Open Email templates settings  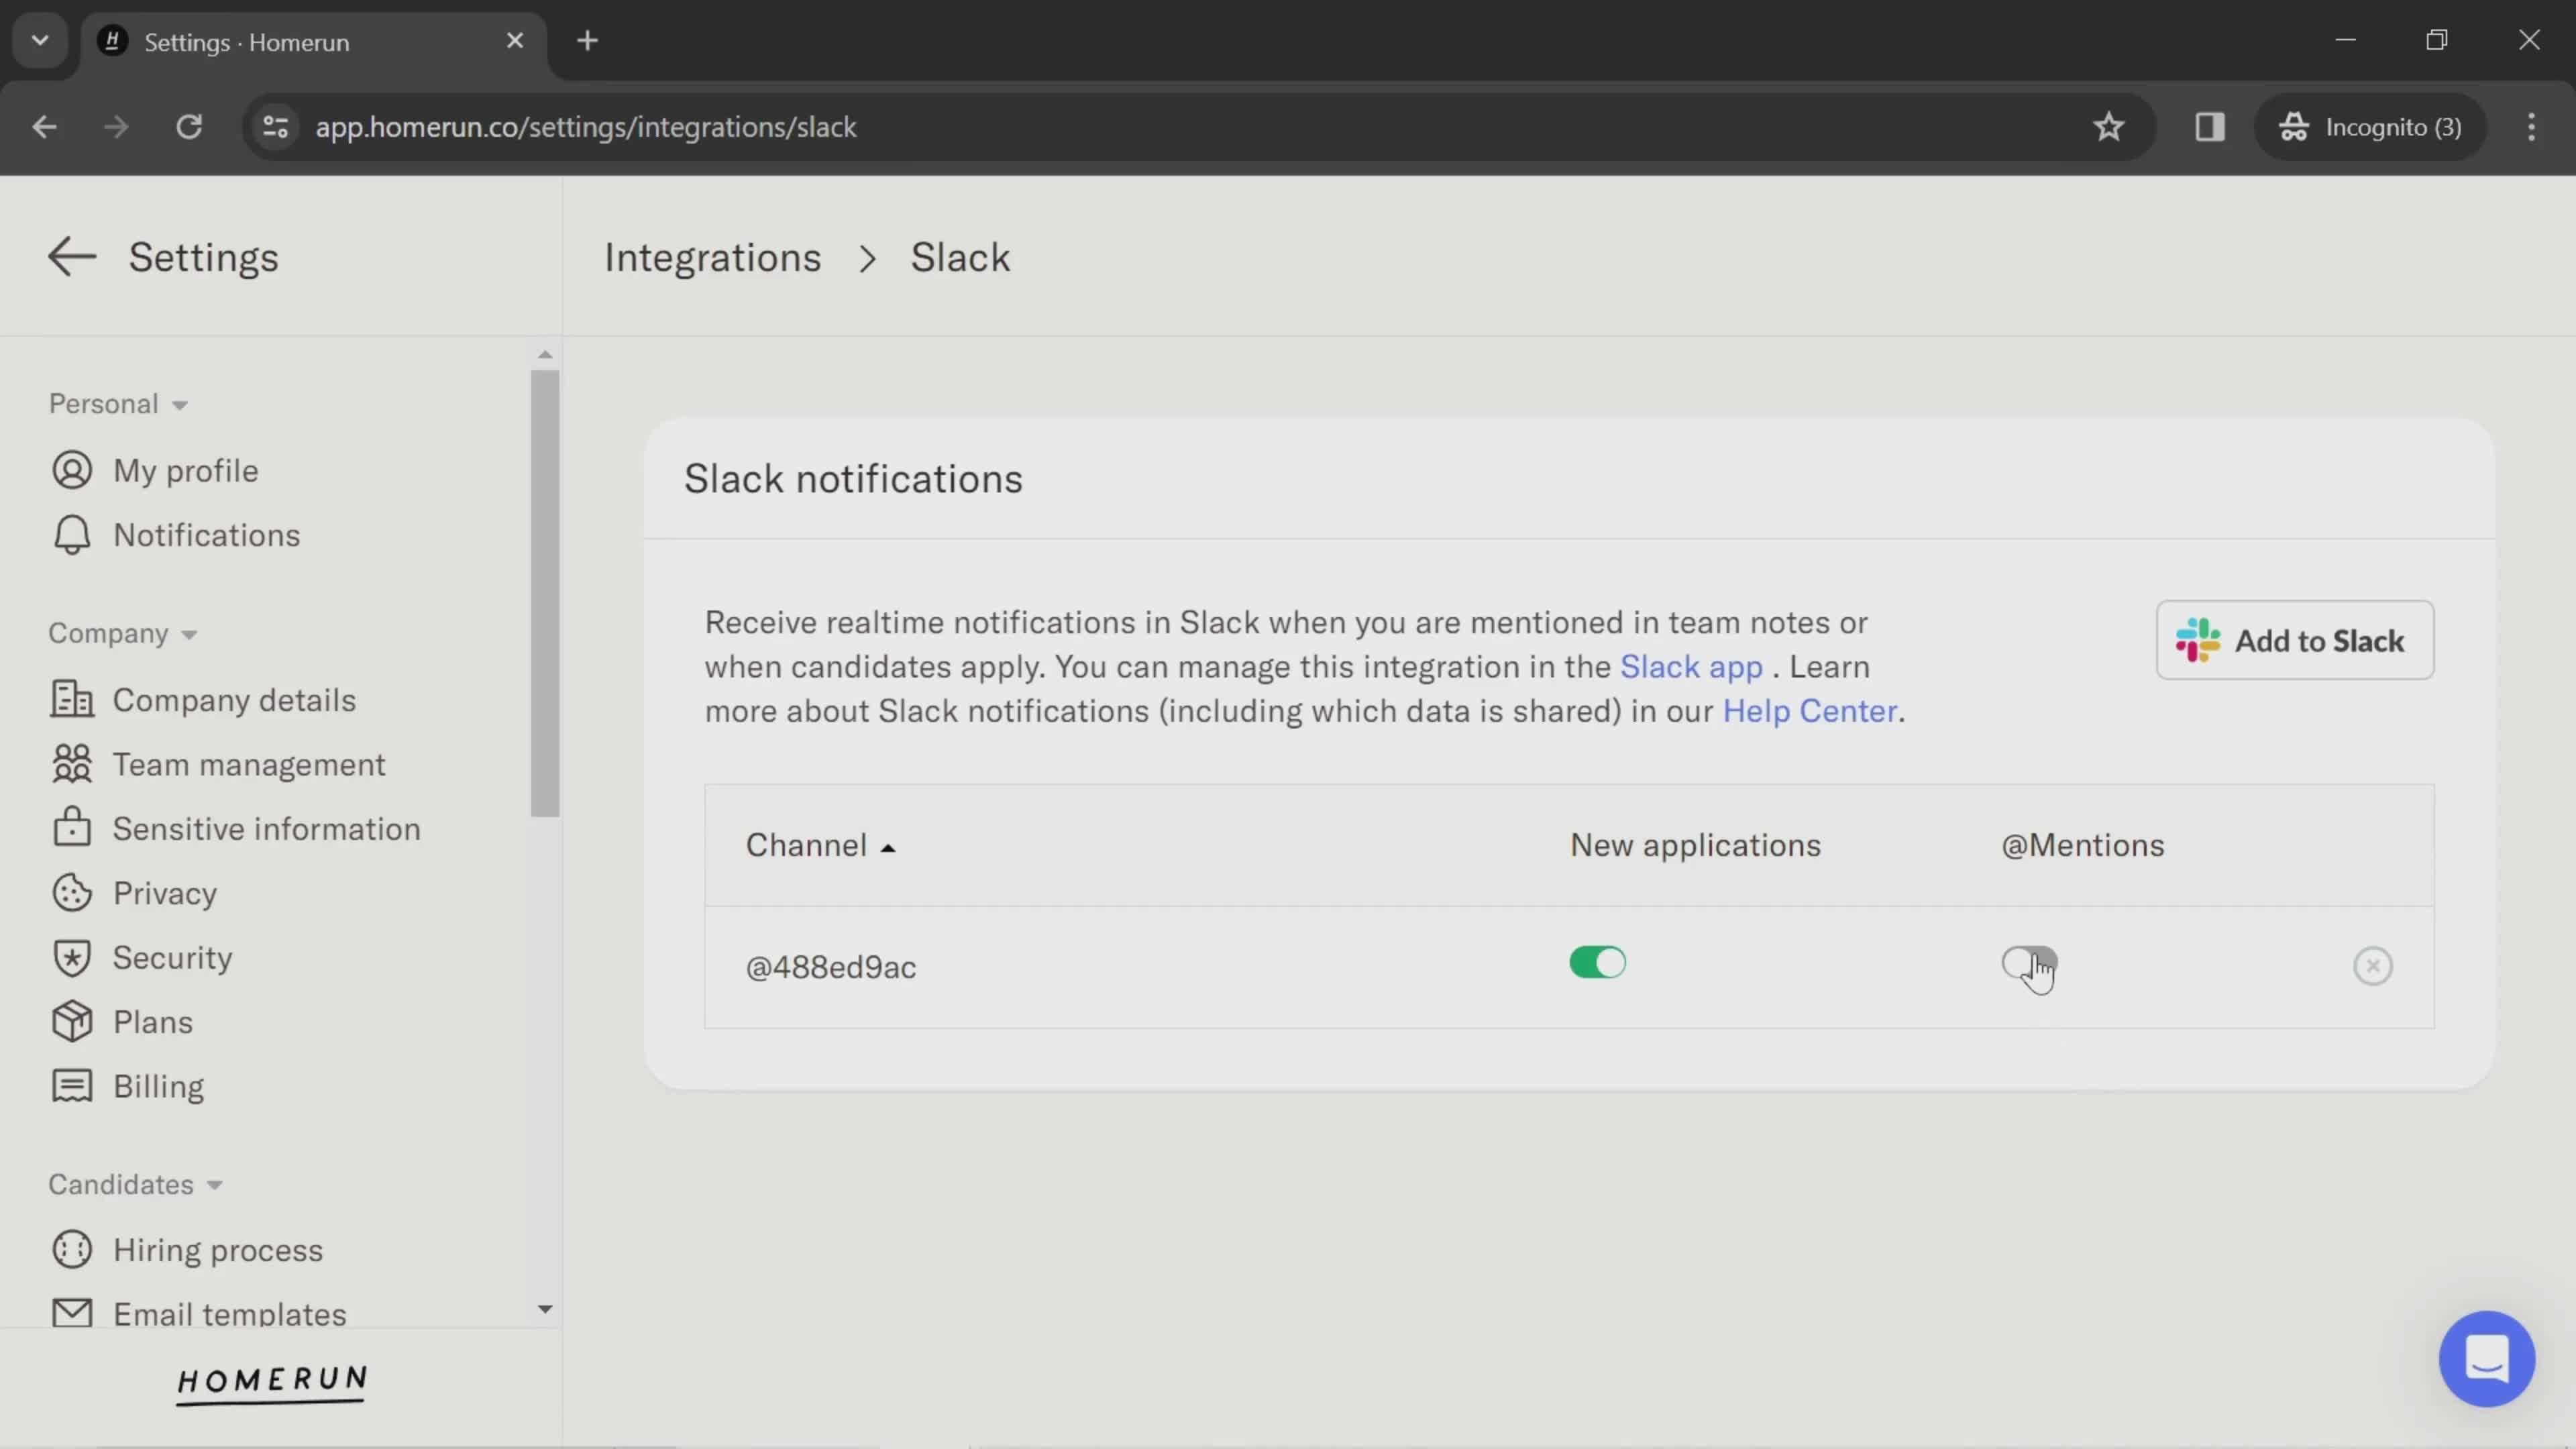[x=229, y=1314]
